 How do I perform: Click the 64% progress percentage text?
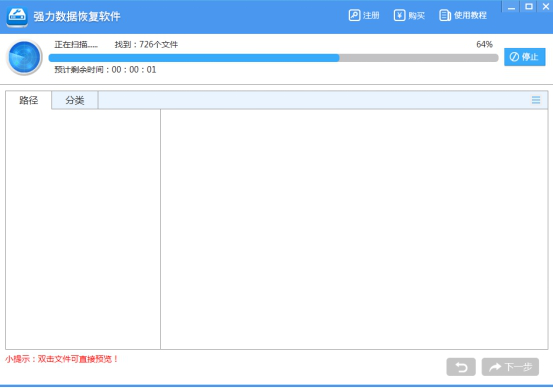click(484, 44)
